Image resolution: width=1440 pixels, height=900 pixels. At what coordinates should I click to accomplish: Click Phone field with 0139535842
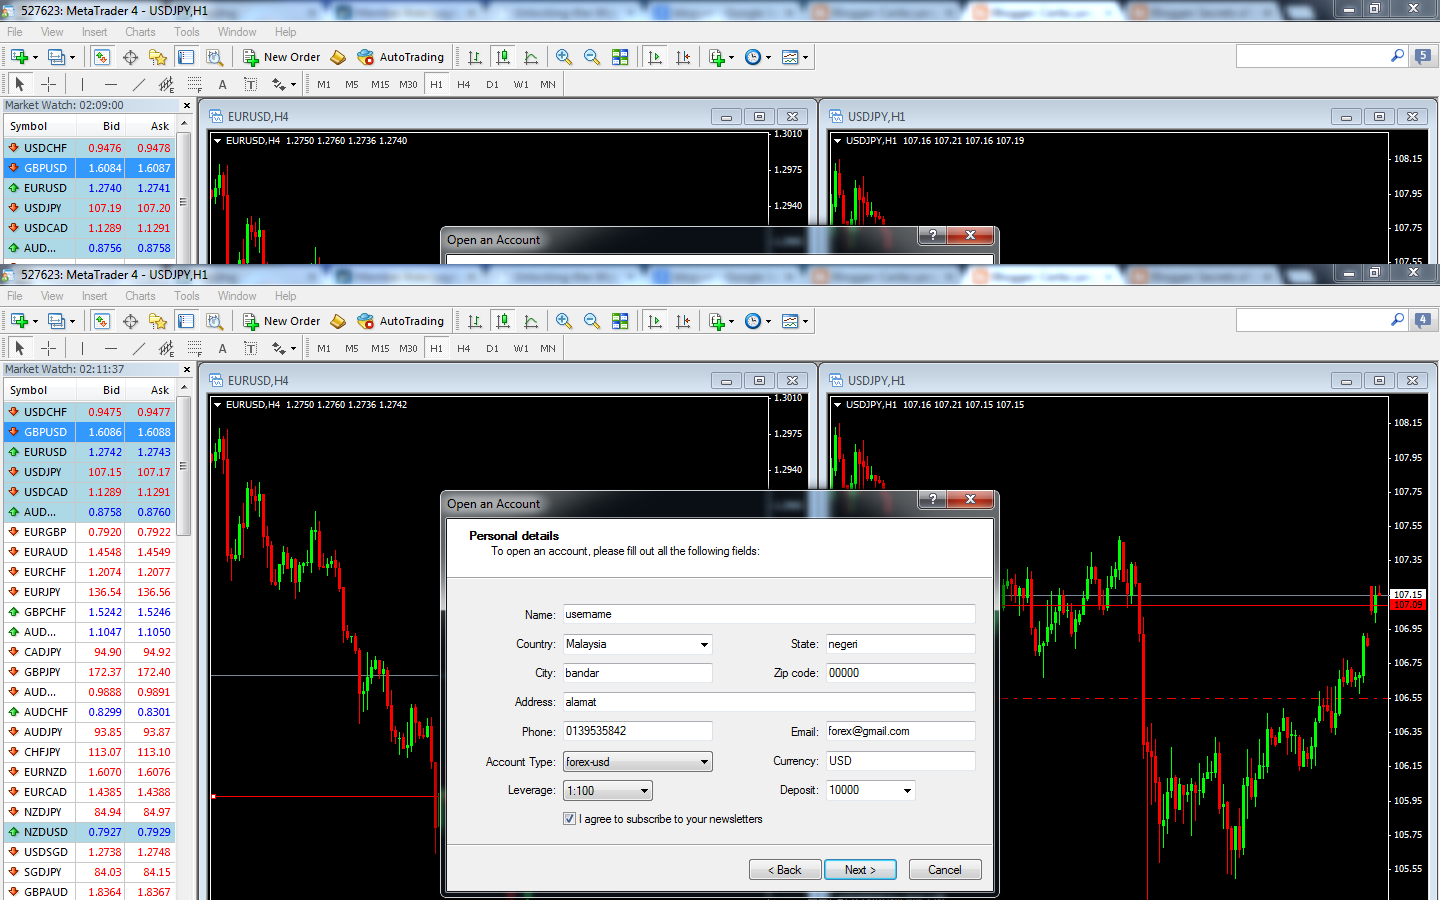point(637,731)
